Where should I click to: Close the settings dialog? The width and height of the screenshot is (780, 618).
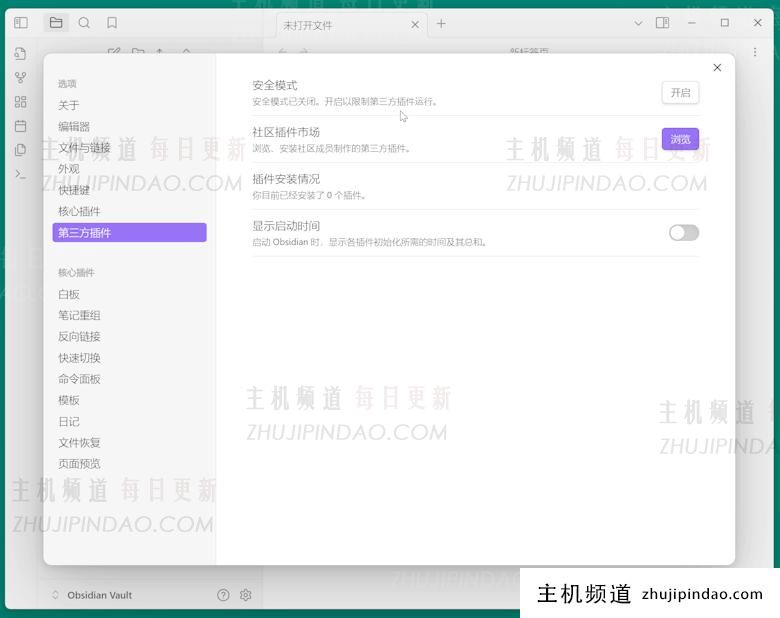click(717, 68)
